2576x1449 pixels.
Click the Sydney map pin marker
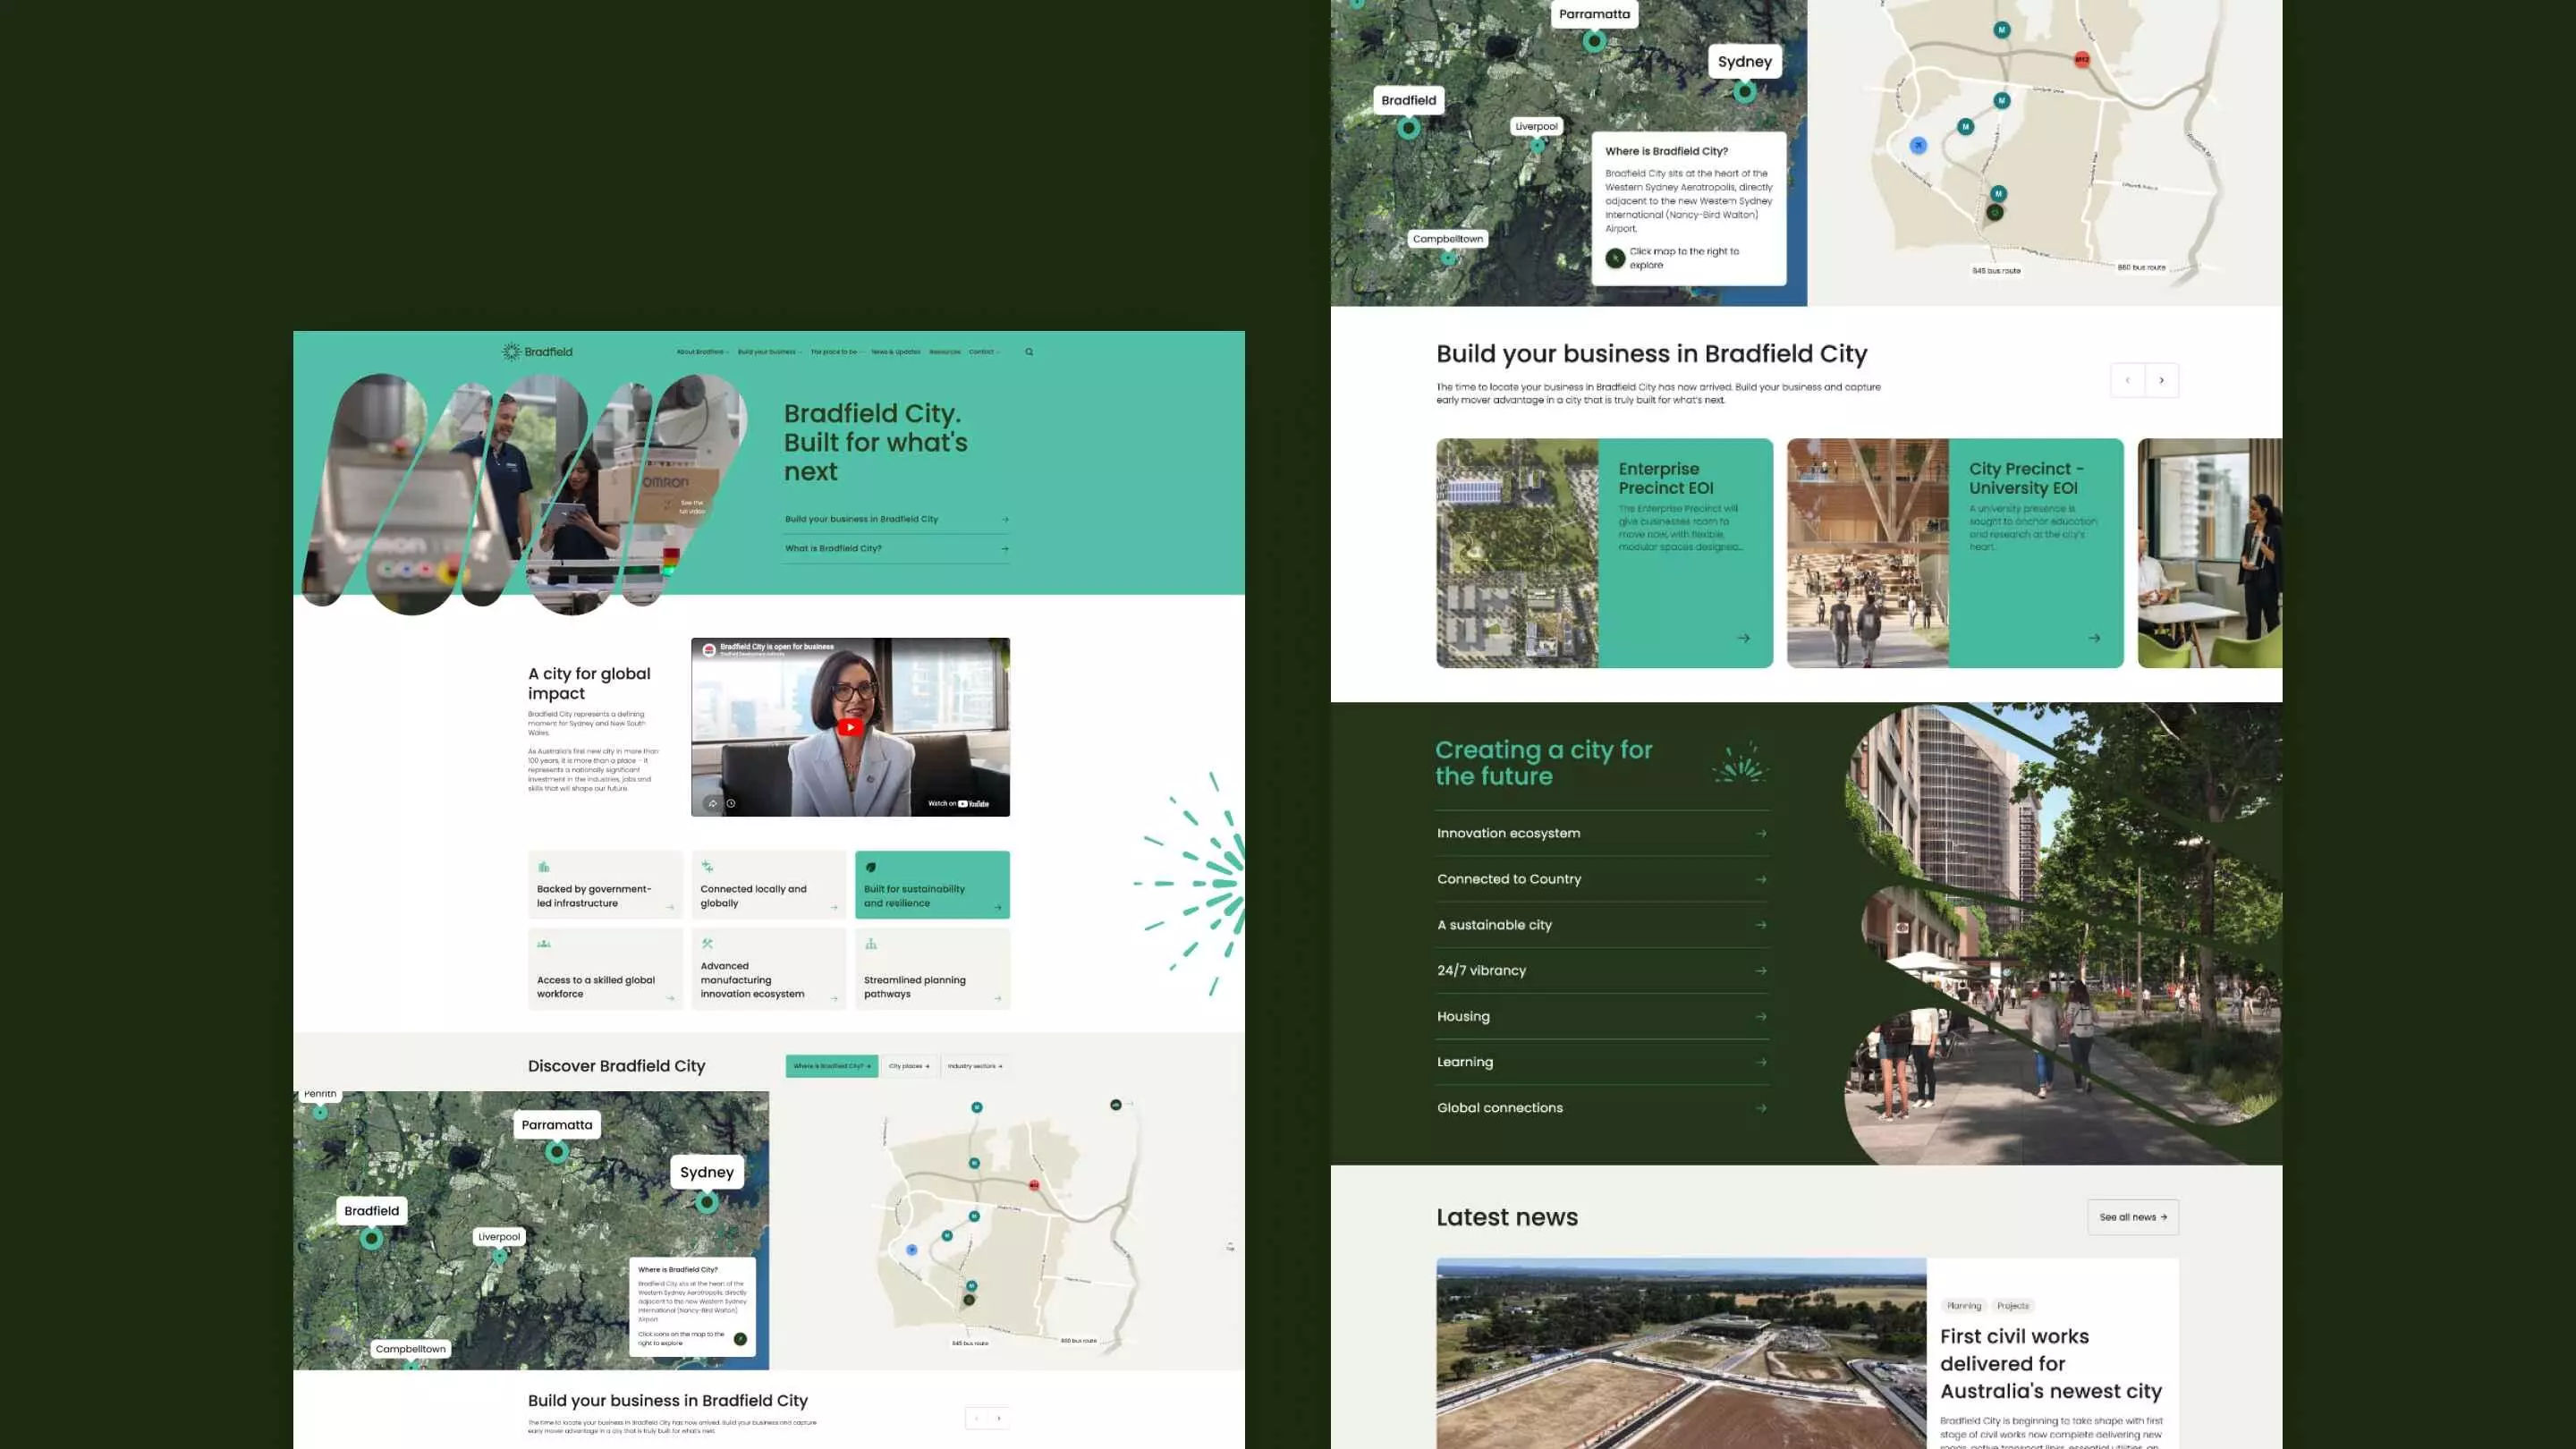tap(1744, 92)
